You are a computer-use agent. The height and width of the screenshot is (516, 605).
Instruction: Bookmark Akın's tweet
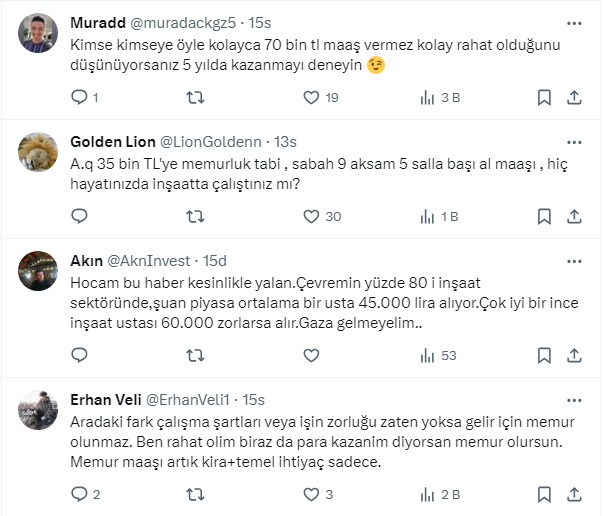(x=544, y=355)
